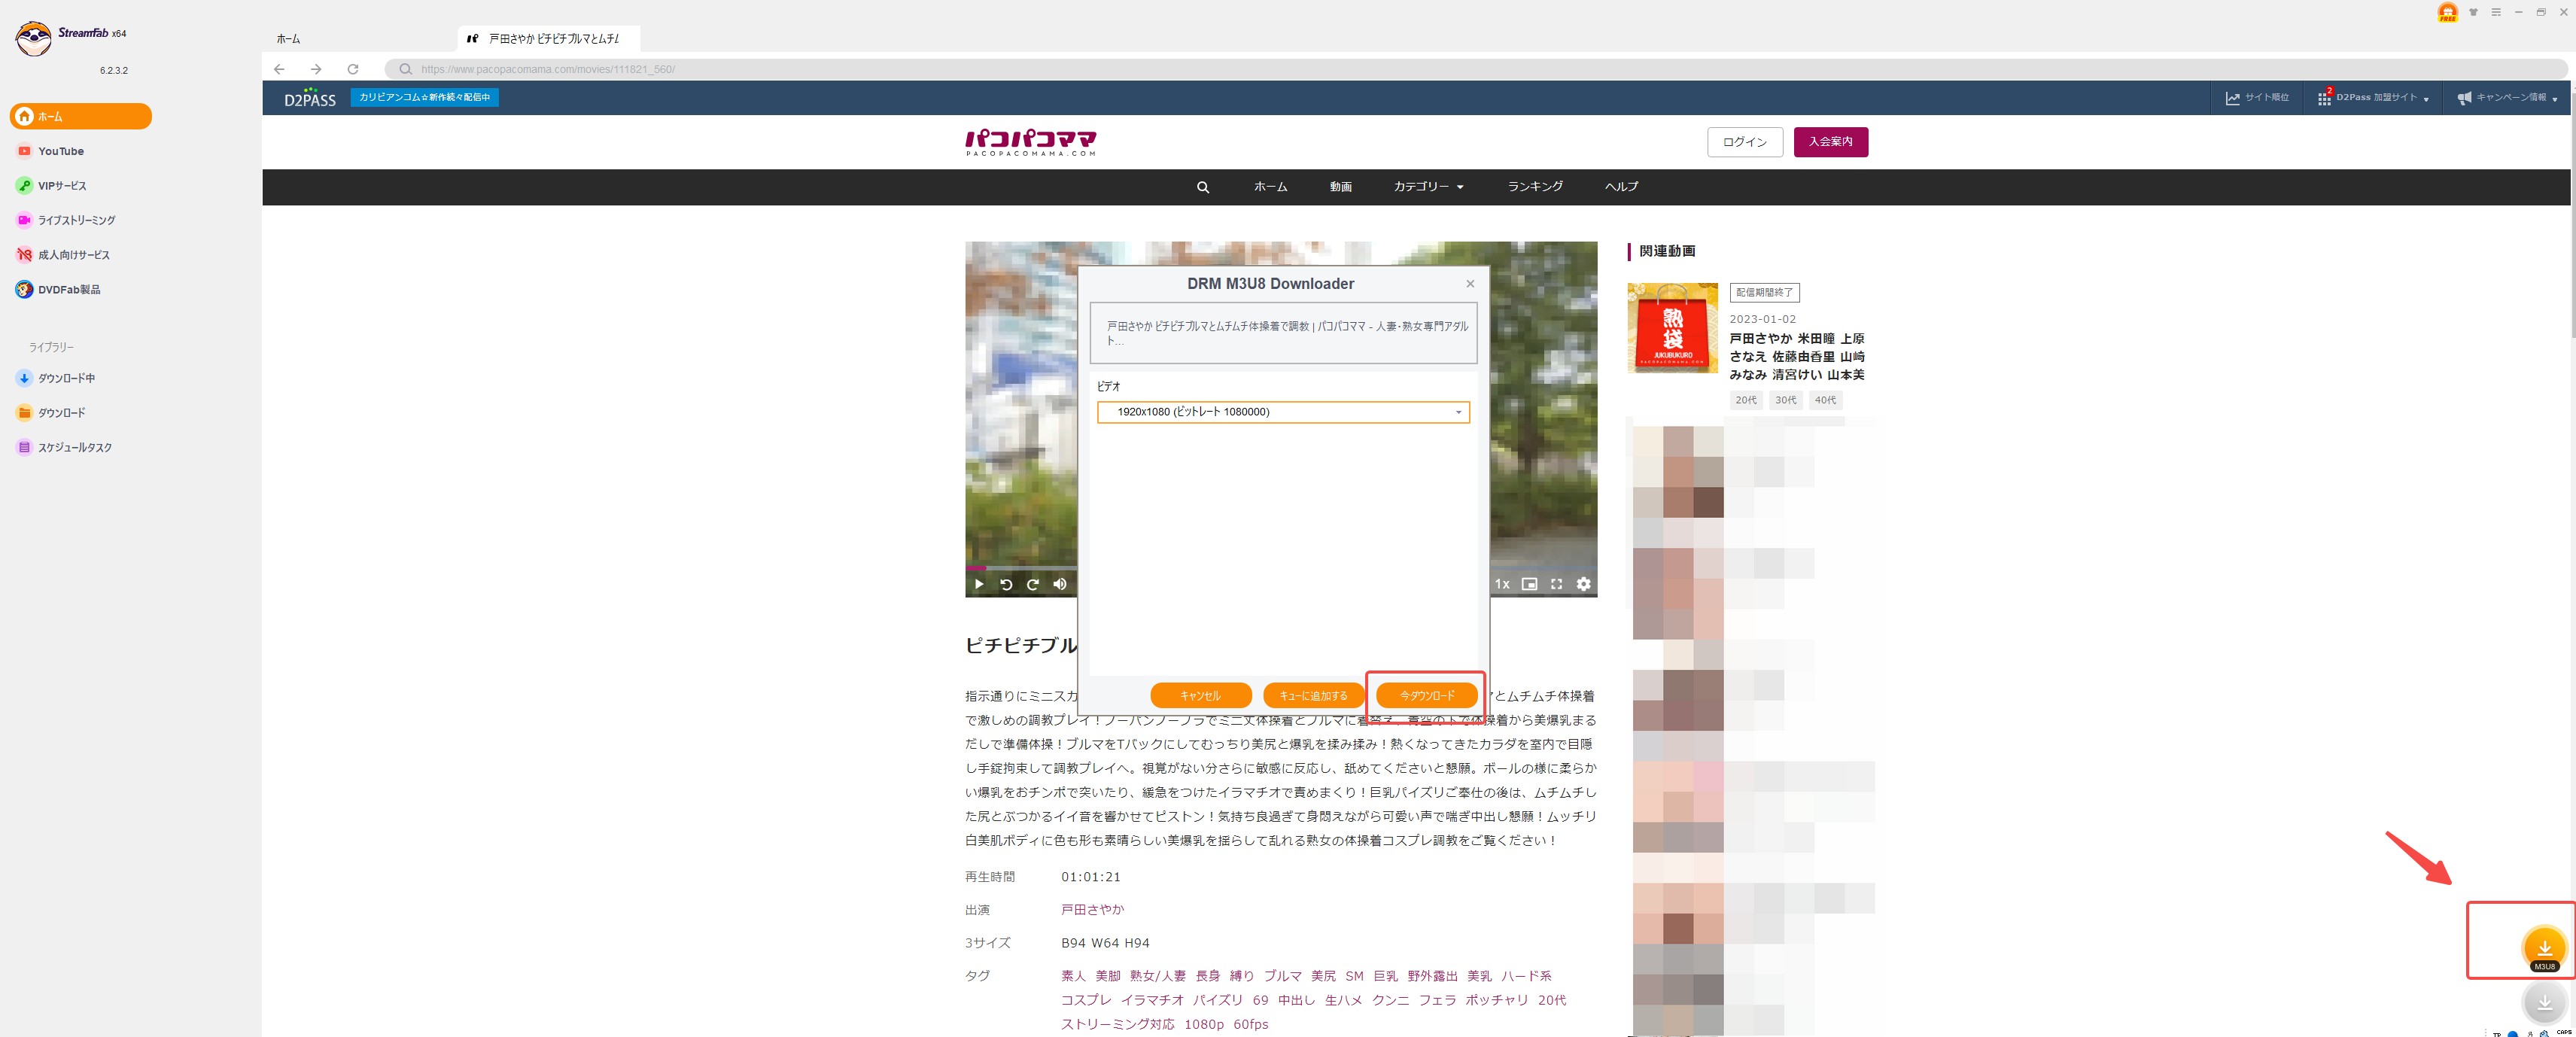Click the 1080p tag link

coord(1203,1024)
